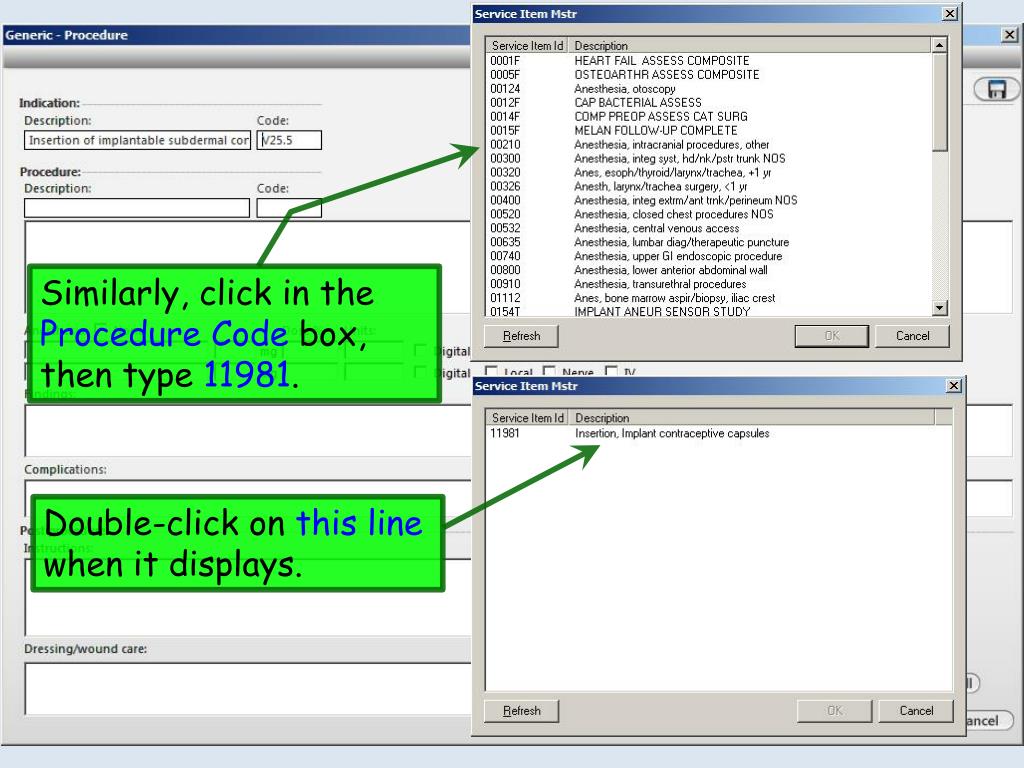Select the 00124 Anesthesia, otoscopy row
This screenshot has width=1024, height=768.
[x=709, y=89]
